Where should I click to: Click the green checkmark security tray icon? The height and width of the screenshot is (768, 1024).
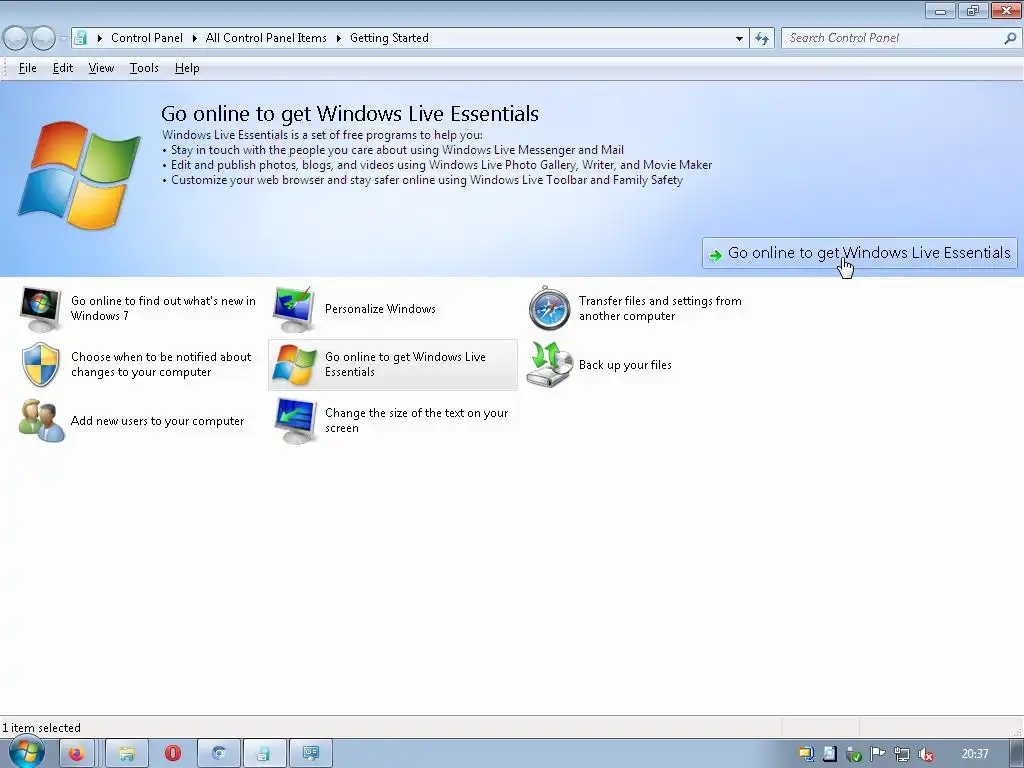click(854, 754)
